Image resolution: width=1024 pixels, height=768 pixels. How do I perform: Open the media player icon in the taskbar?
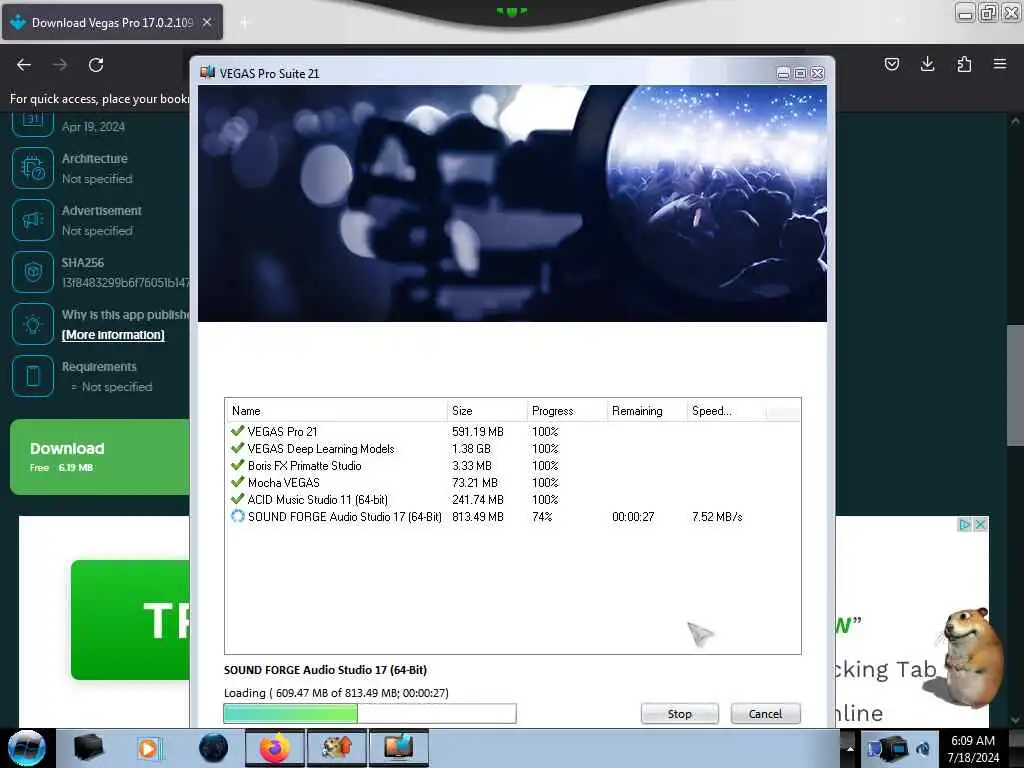[149, 748]
